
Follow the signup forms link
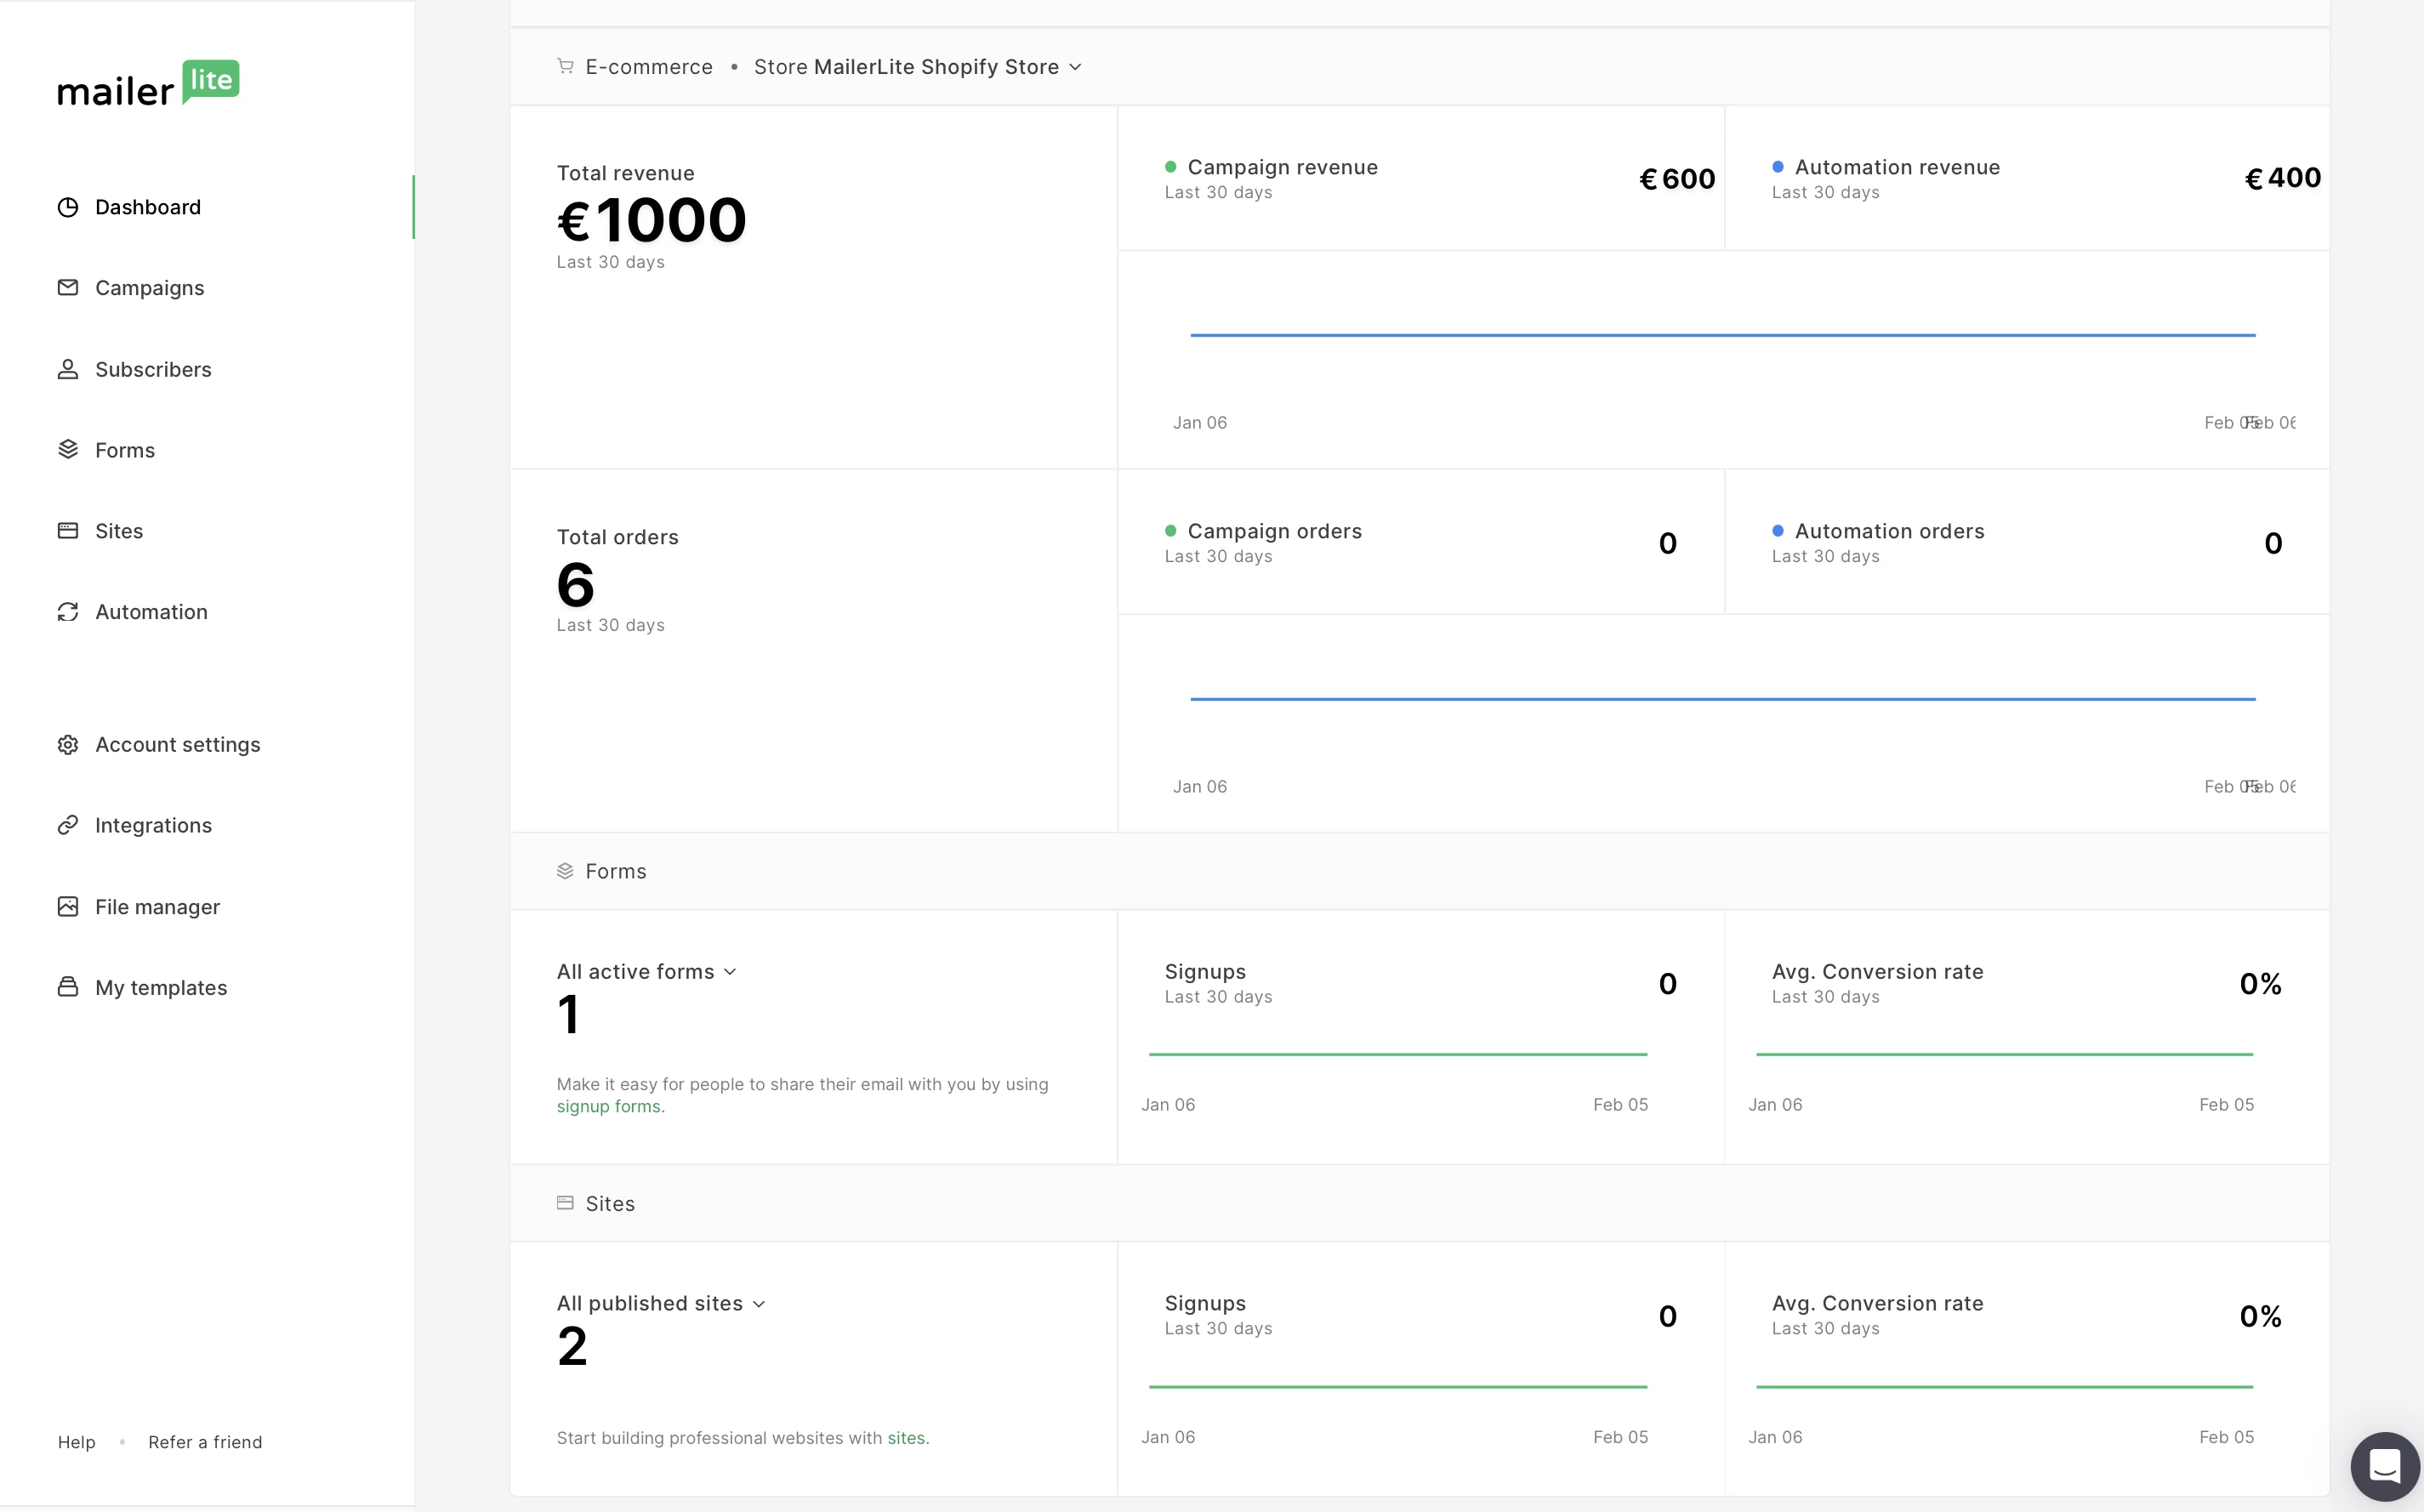point(608,1107)
